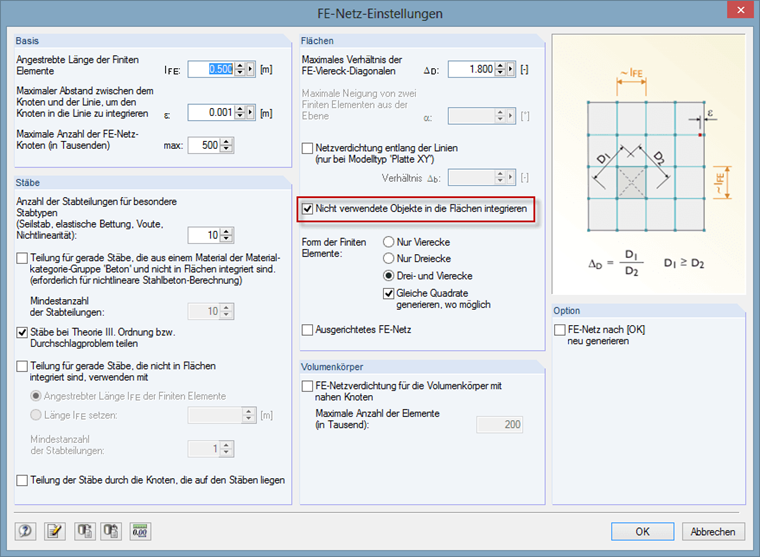Click the 'Form der Finiten Elemente:' label

coord(334,248)
